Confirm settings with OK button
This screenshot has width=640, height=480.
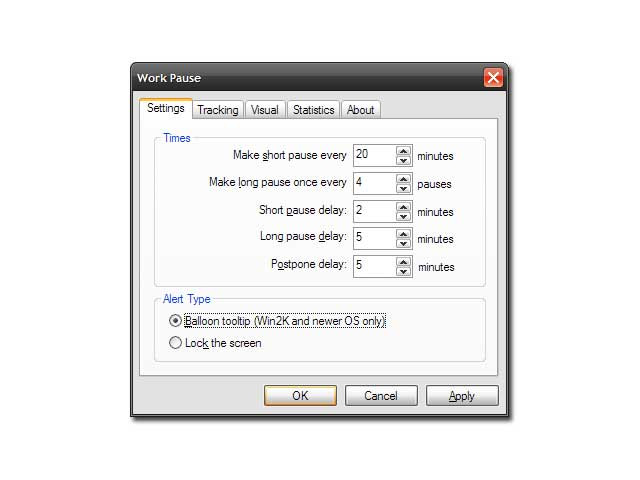point(300,396)
